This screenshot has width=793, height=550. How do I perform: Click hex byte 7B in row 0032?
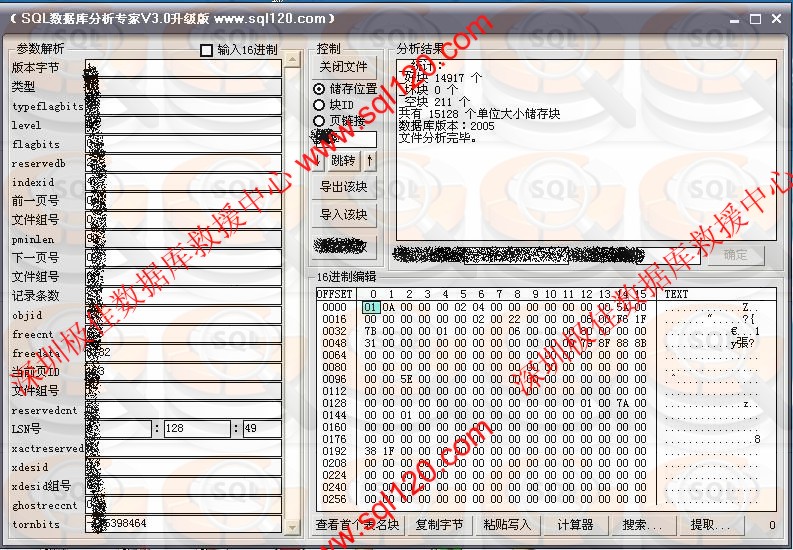point(370,331)
